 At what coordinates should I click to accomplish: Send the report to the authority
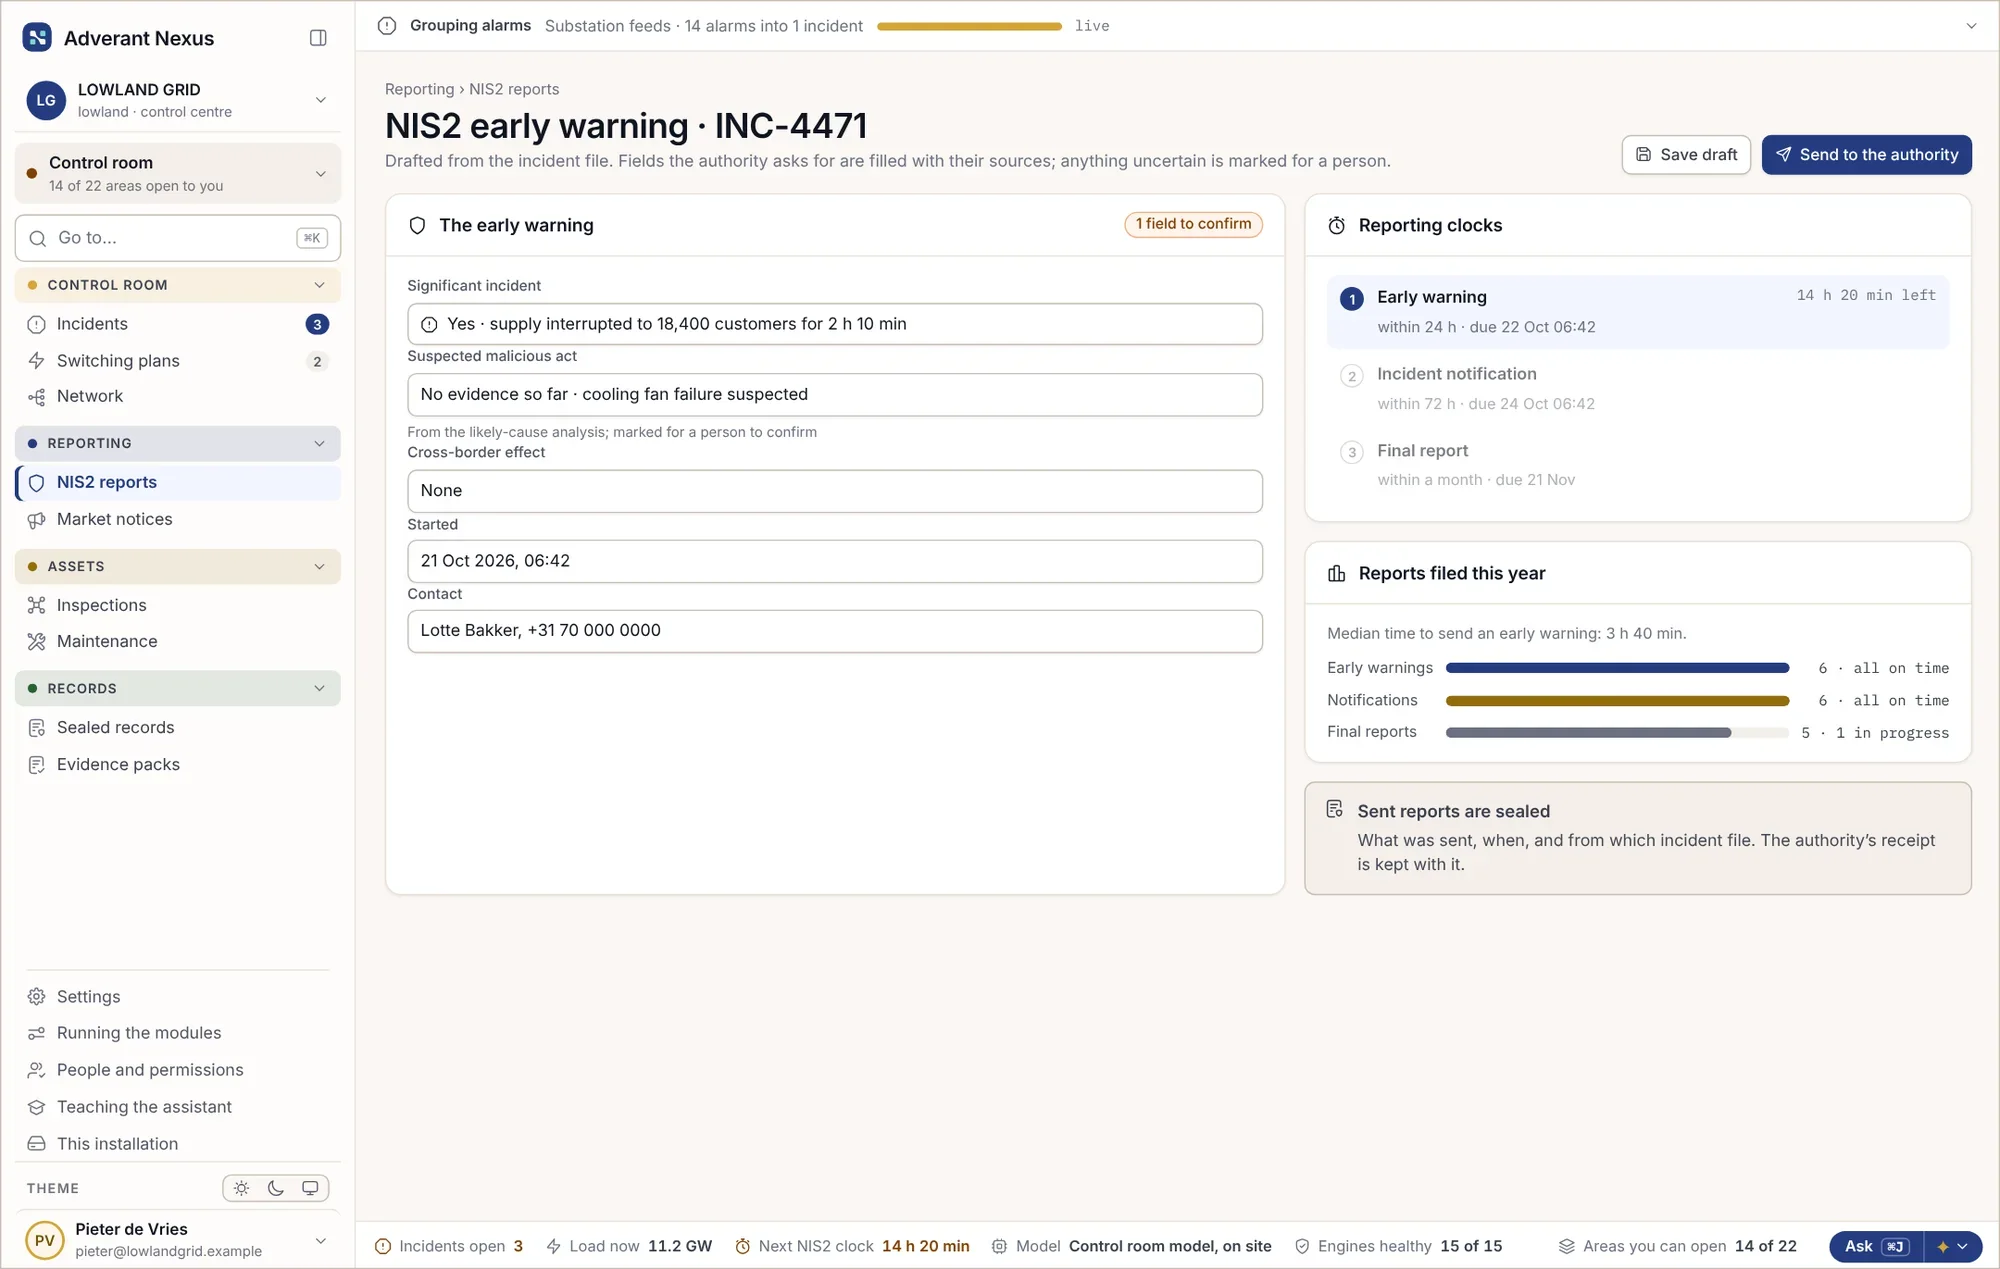(x=1866, y=155)
